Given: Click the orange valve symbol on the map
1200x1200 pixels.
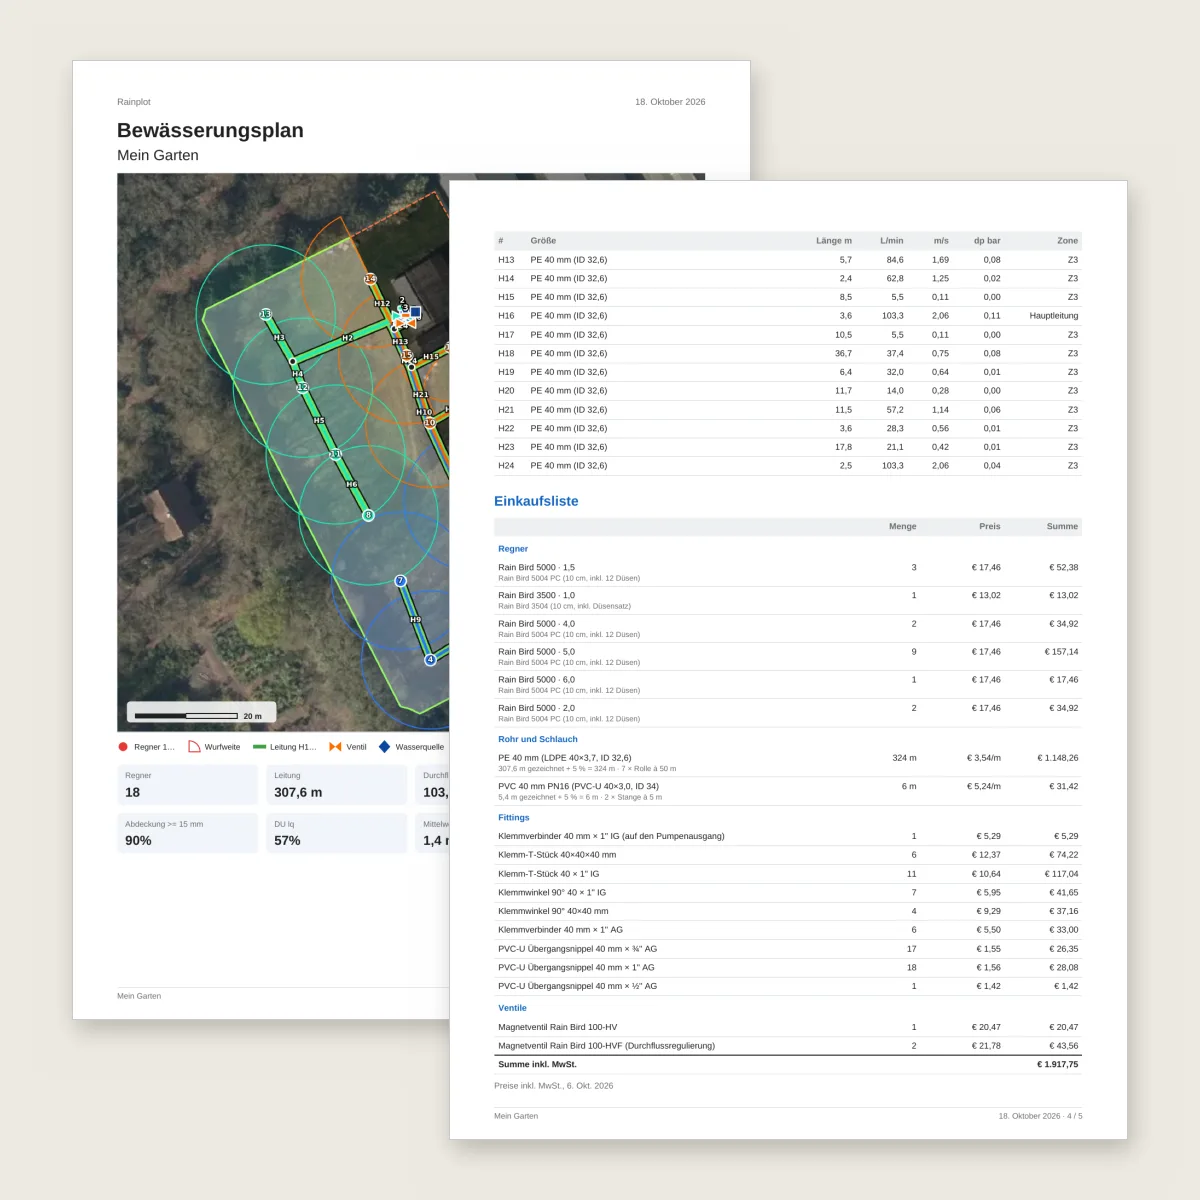Looking at the screenshot, I should click(x=405, y=322).
